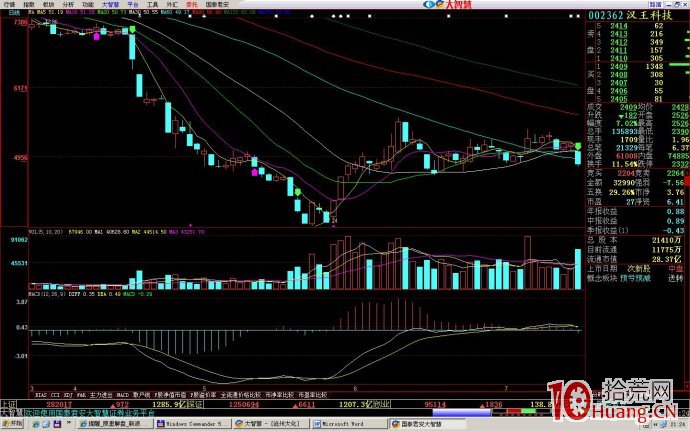Click the magenta up-arrow marker mid-chart
Screen dimensions: 690x431
click(254, 172)
